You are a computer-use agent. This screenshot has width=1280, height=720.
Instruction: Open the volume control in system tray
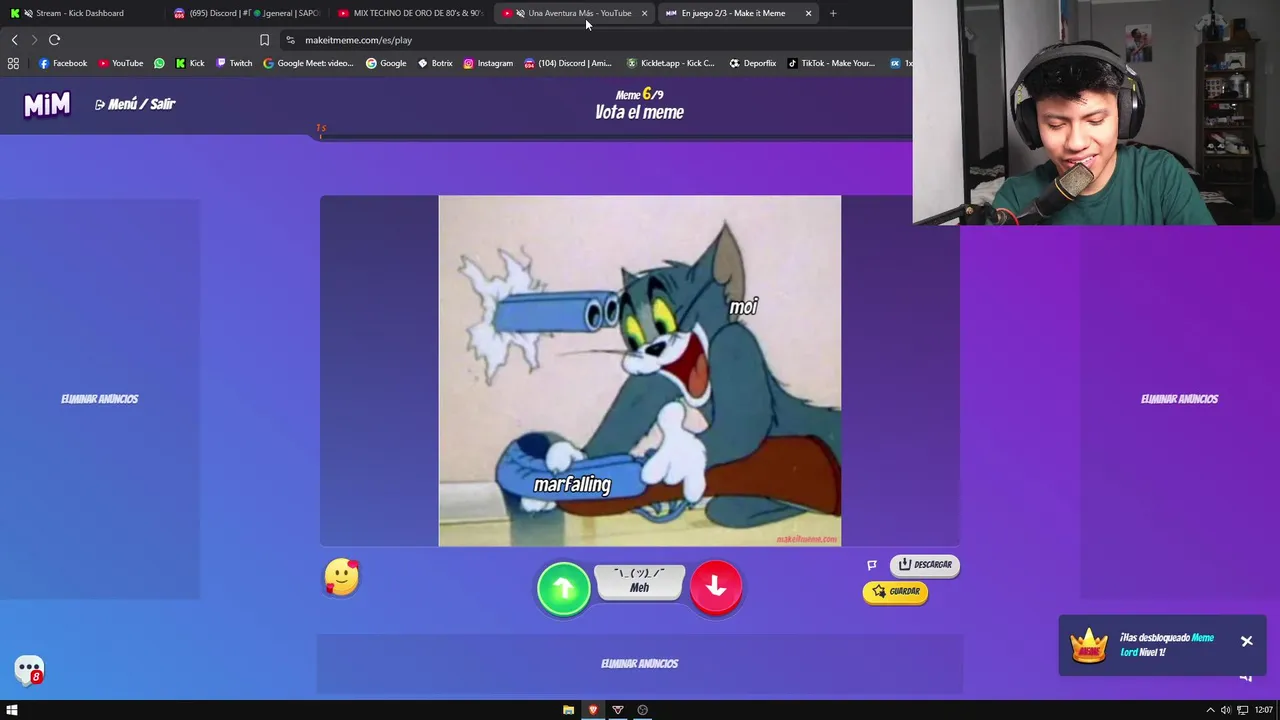coord(1226,710)
